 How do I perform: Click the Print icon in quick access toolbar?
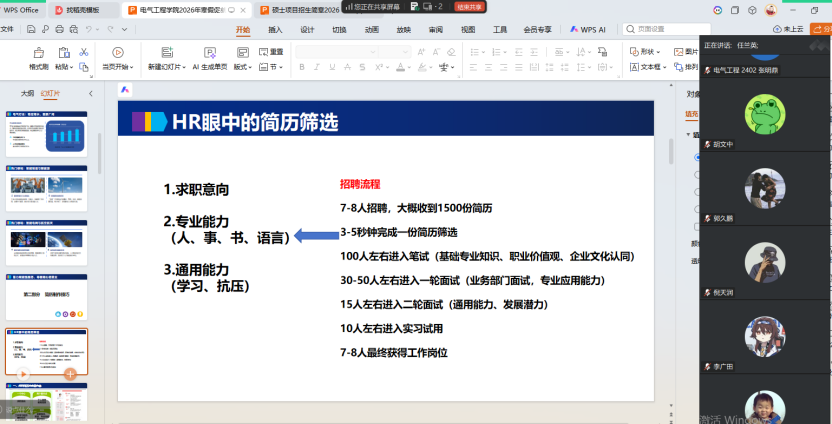point(59,30)
